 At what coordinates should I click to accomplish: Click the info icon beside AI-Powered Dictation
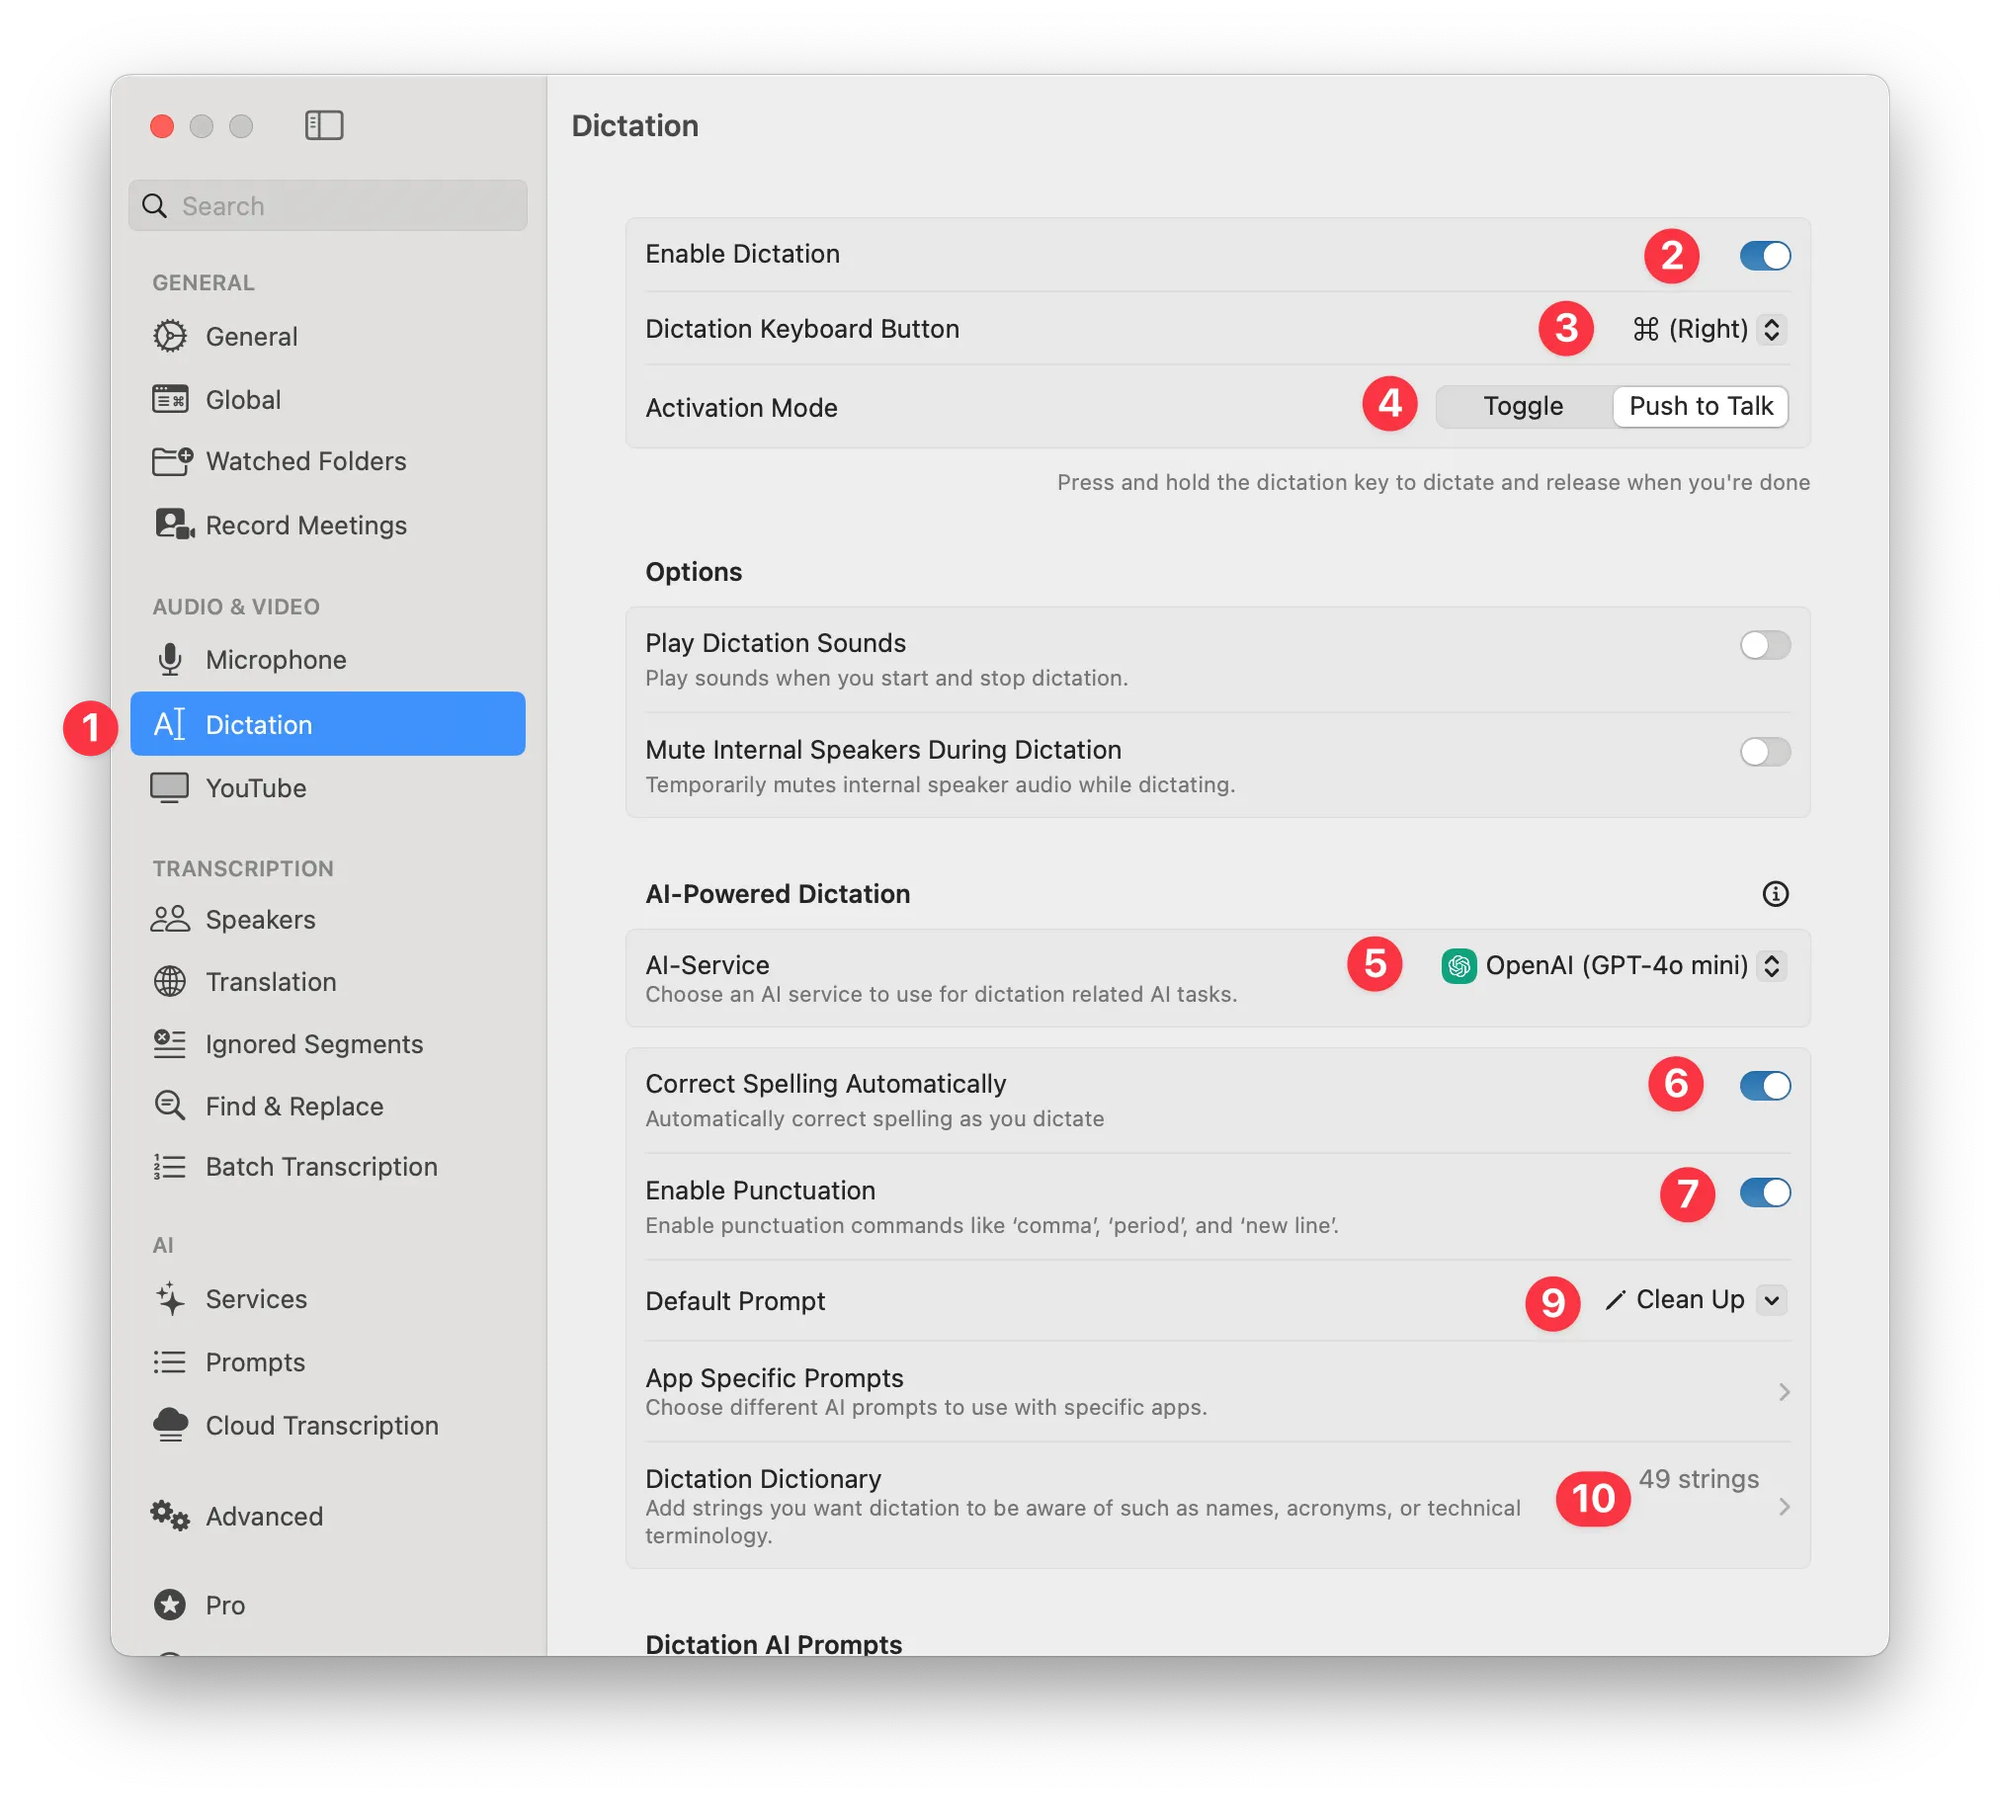[x=1775, y=894]
